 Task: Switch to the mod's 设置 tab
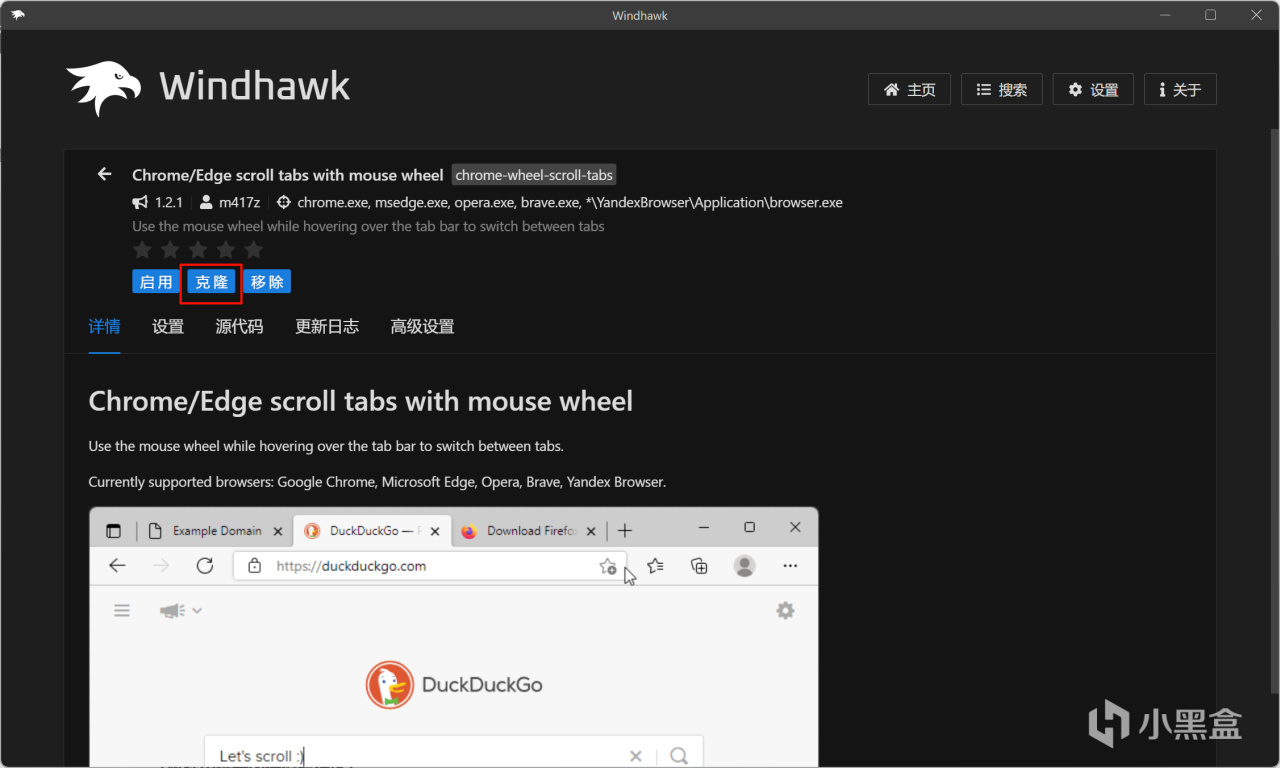pyautogui.click(x=168, y=327)
